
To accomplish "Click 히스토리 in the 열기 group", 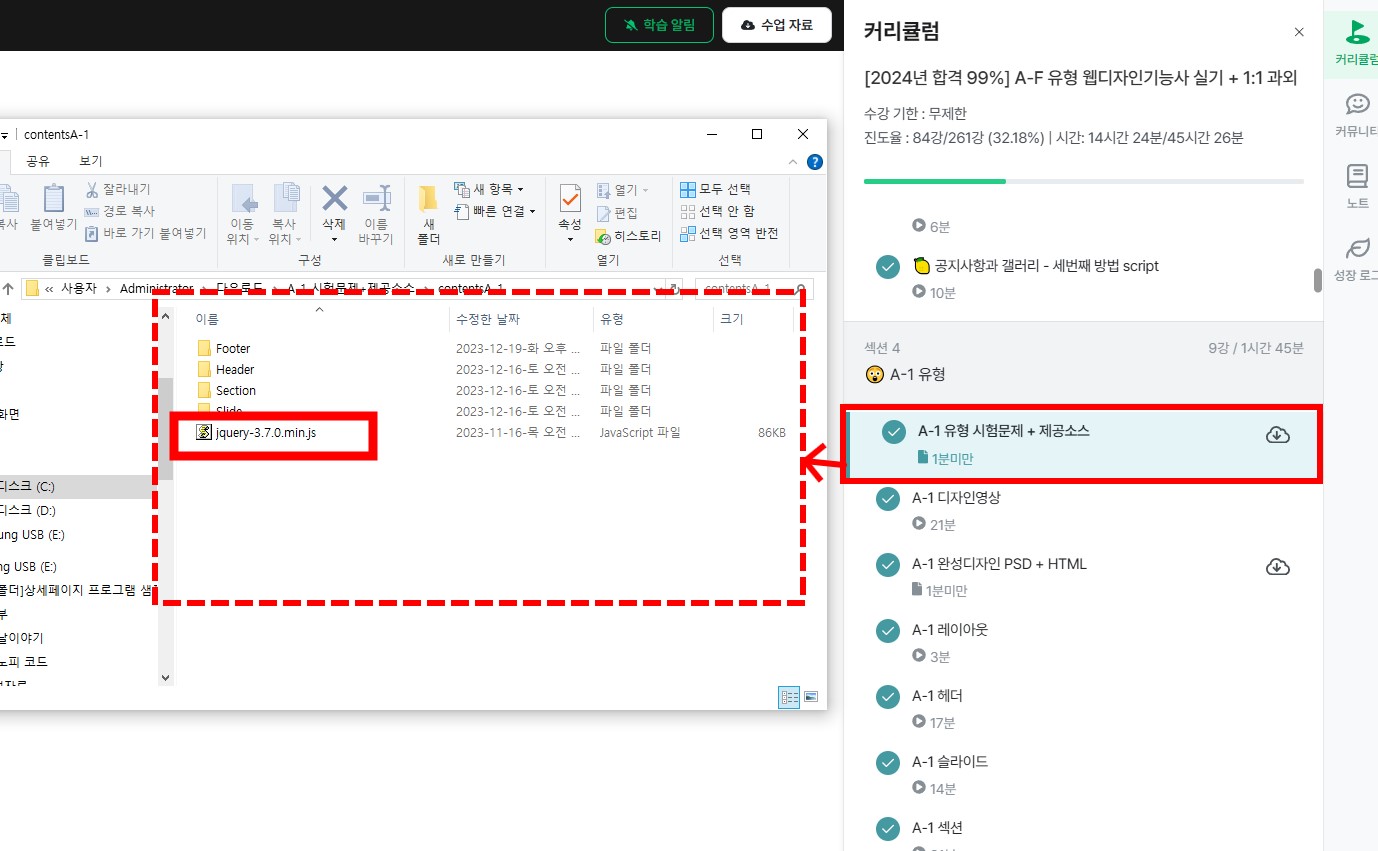I will click(629, 236).
